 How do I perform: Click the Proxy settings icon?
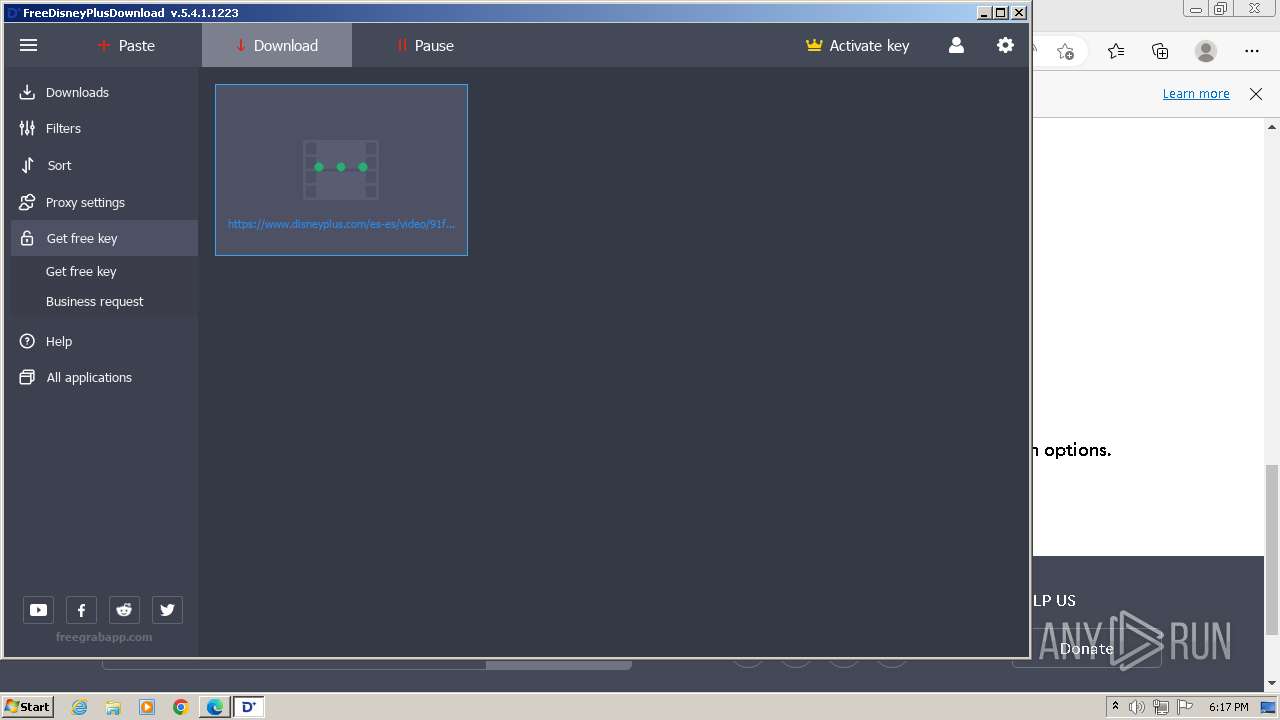(x=27, y=202)
